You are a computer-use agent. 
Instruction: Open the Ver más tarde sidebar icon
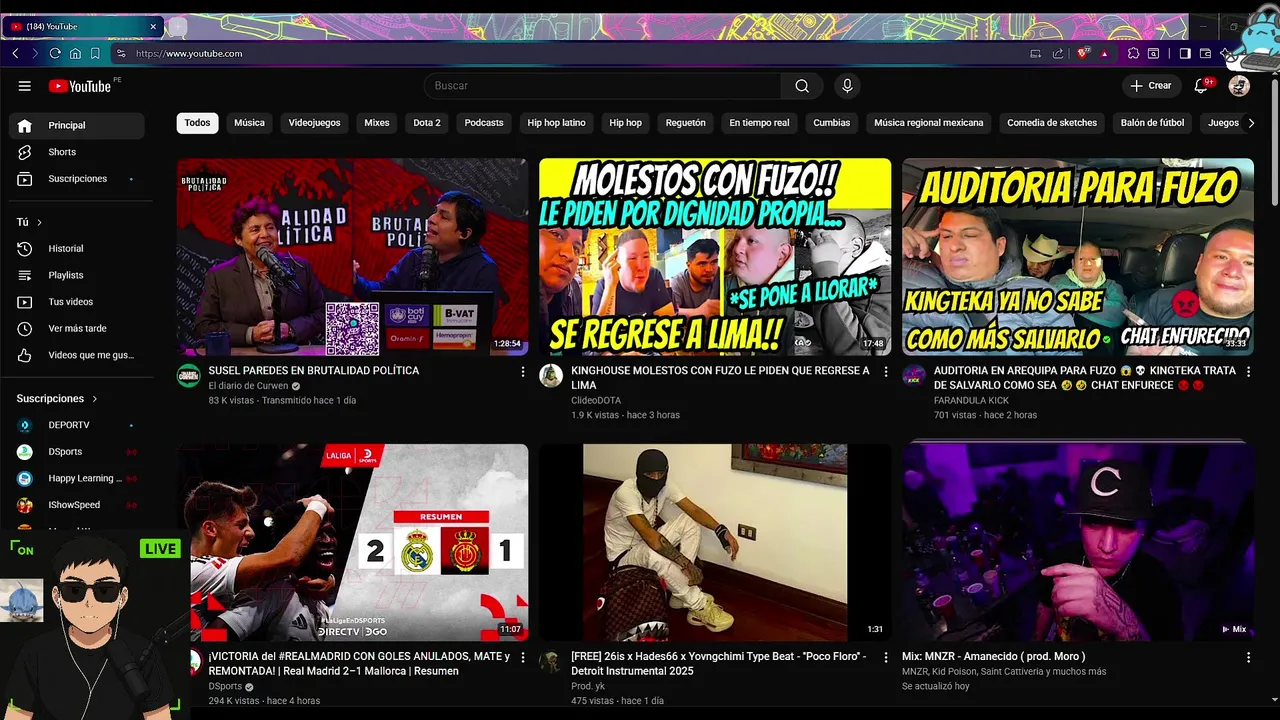click(25, 328)
